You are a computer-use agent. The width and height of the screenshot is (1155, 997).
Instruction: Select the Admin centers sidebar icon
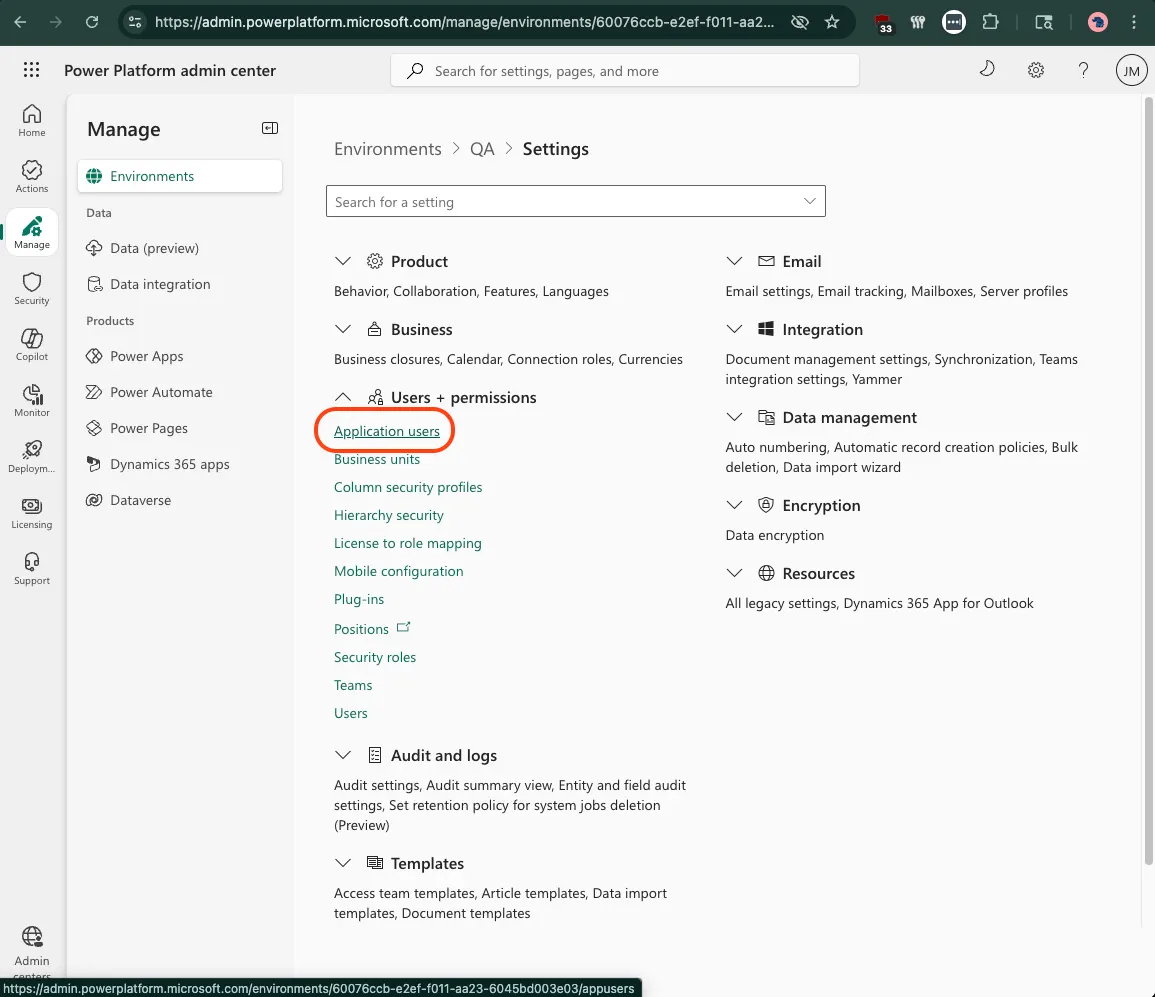pyautogui.click(x=31, y=945)
